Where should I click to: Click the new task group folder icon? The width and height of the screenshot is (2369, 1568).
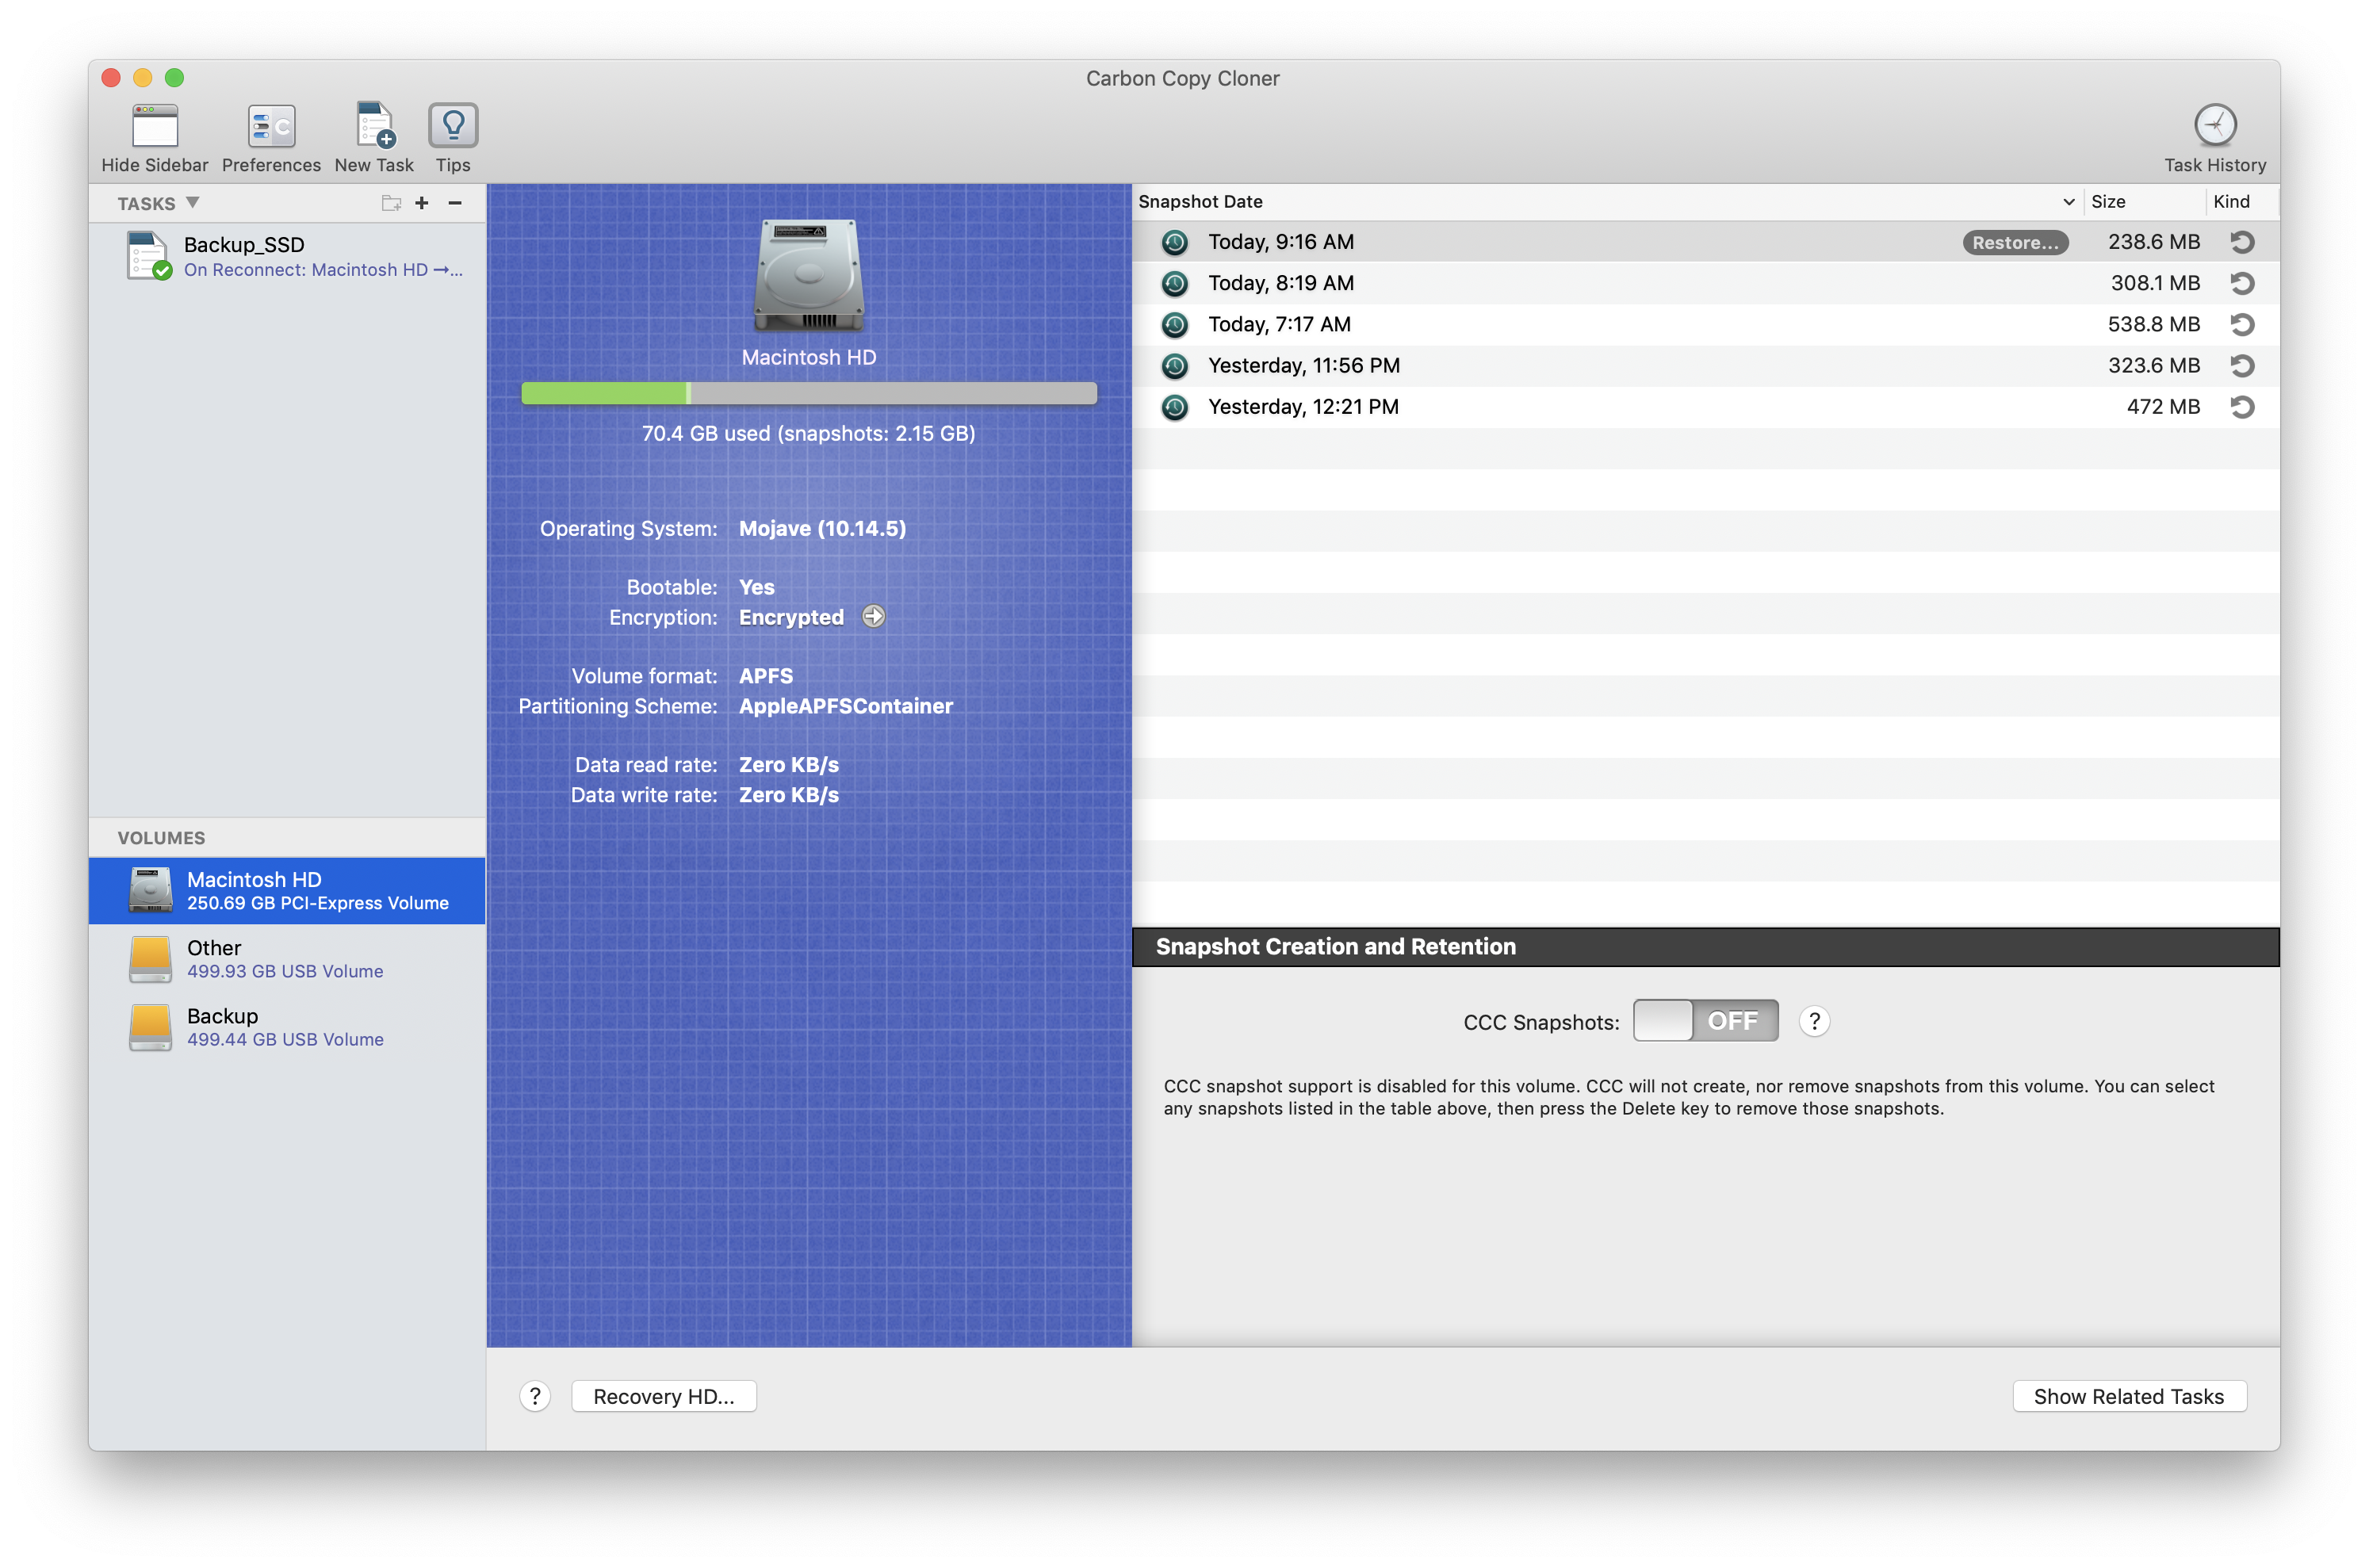tap(391, 203)
